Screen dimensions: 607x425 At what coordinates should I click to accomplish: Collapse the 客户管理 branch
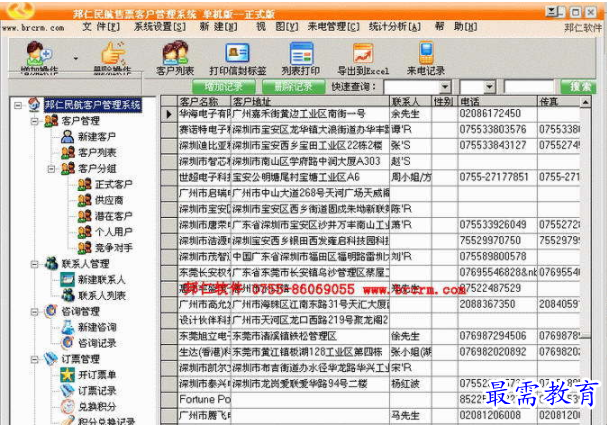(34, 121)
